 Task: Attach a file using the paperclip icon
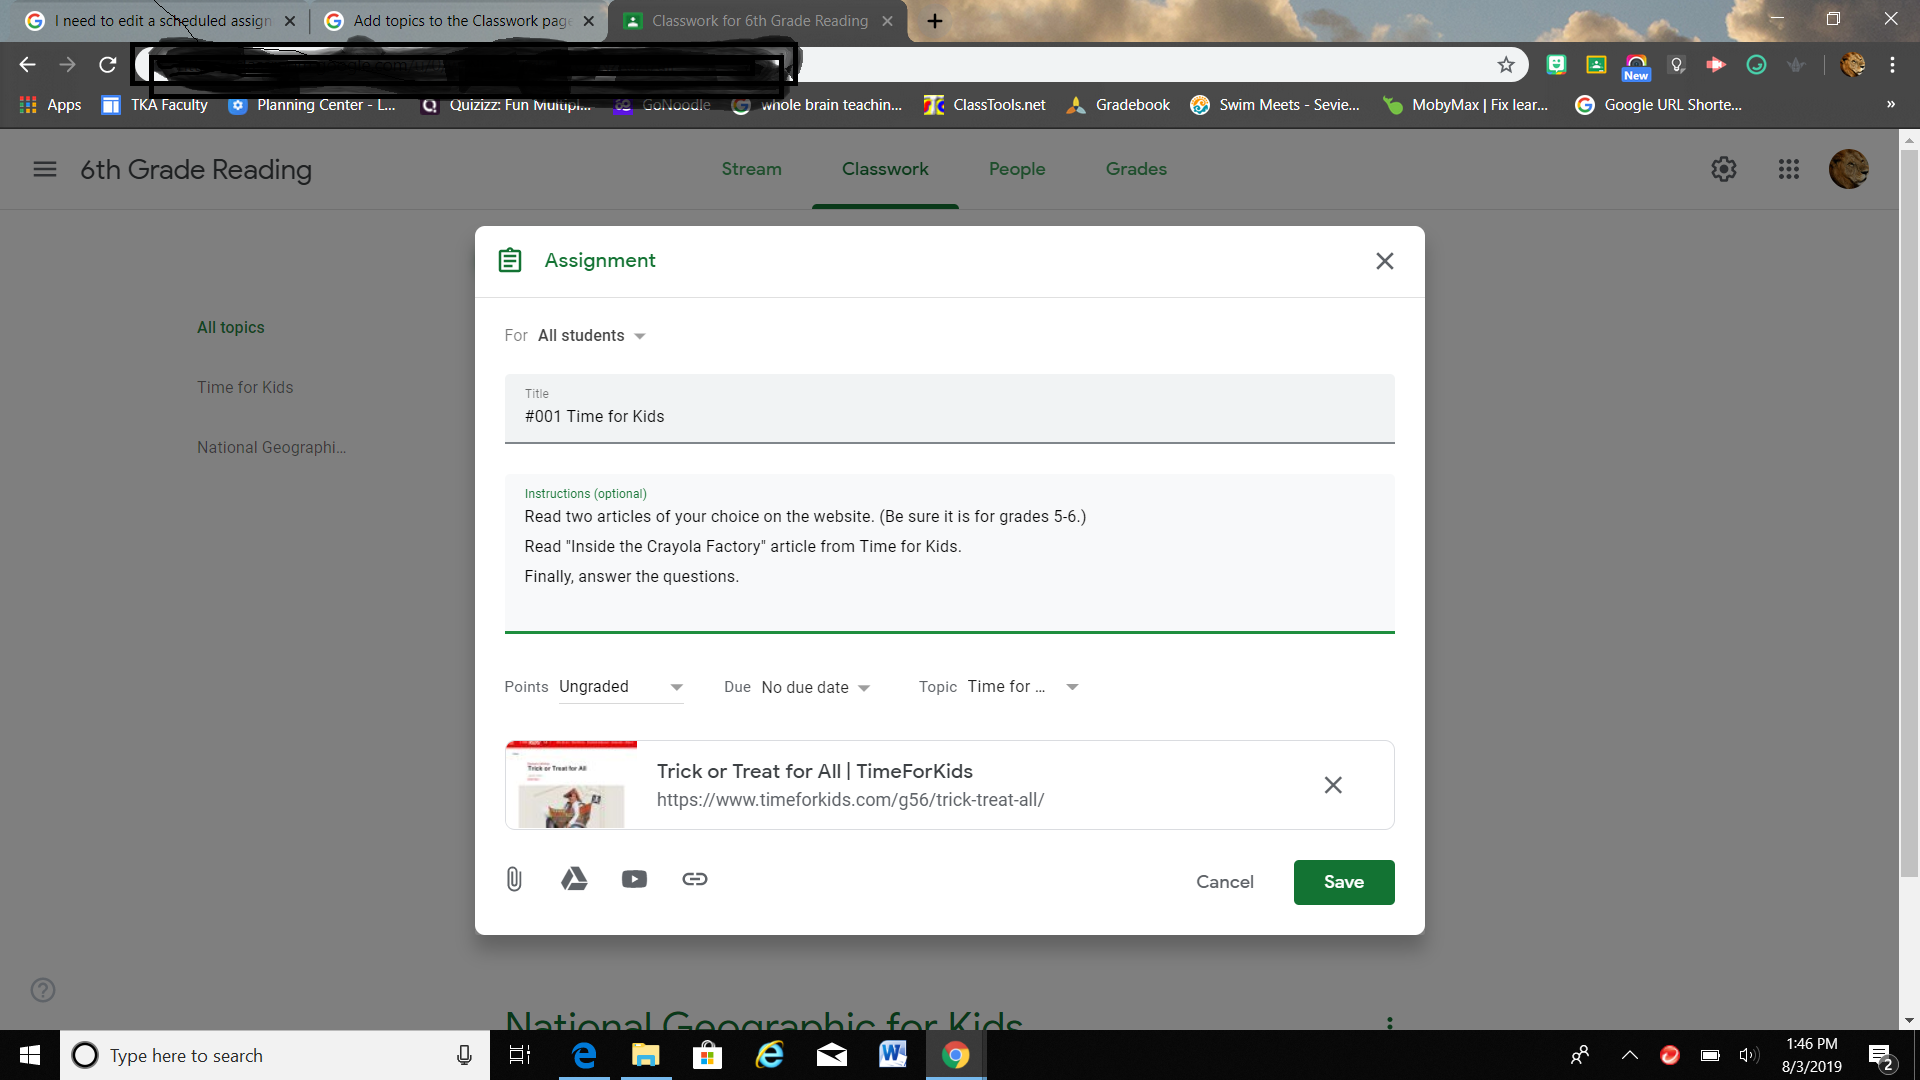click(514, 879)
